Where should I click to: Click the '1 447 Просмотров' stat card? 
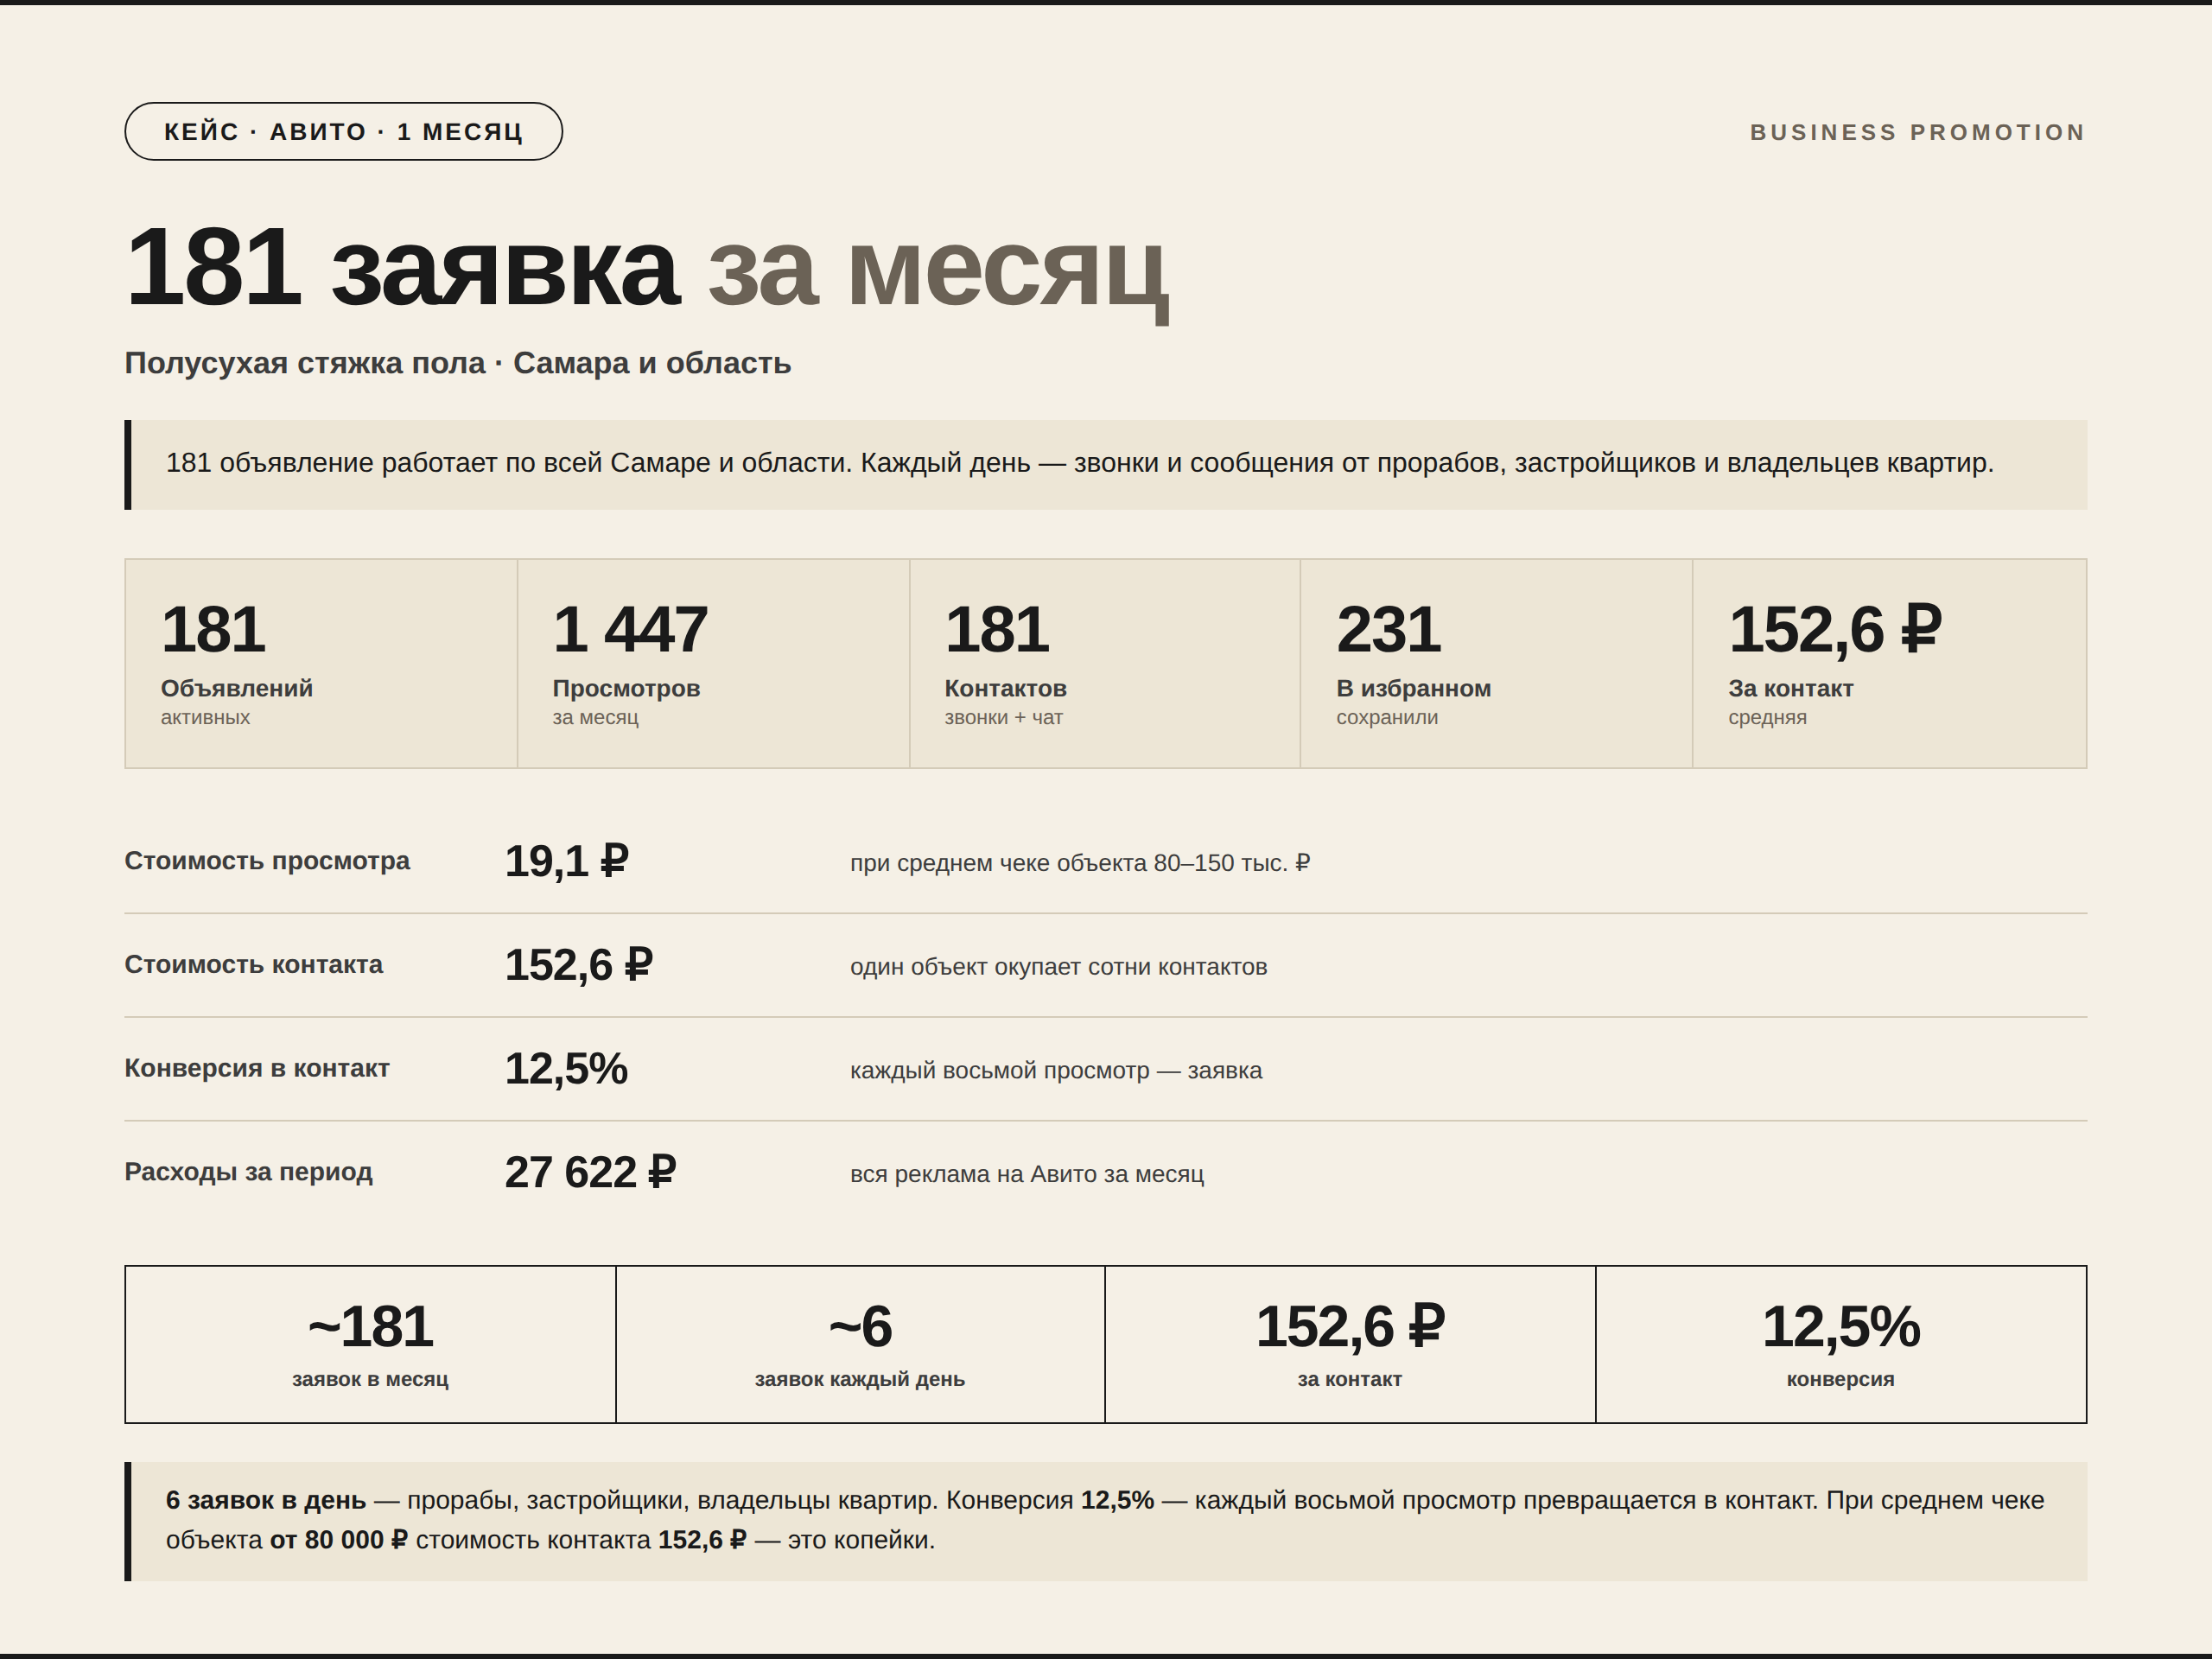[713, 663]
